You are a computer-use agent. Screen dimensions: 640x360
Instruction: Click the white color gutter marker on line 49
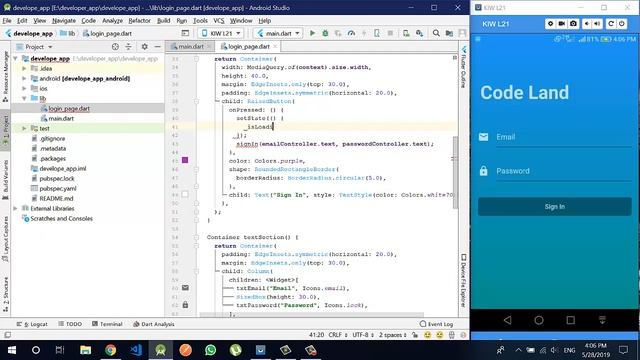coord(185,194)
